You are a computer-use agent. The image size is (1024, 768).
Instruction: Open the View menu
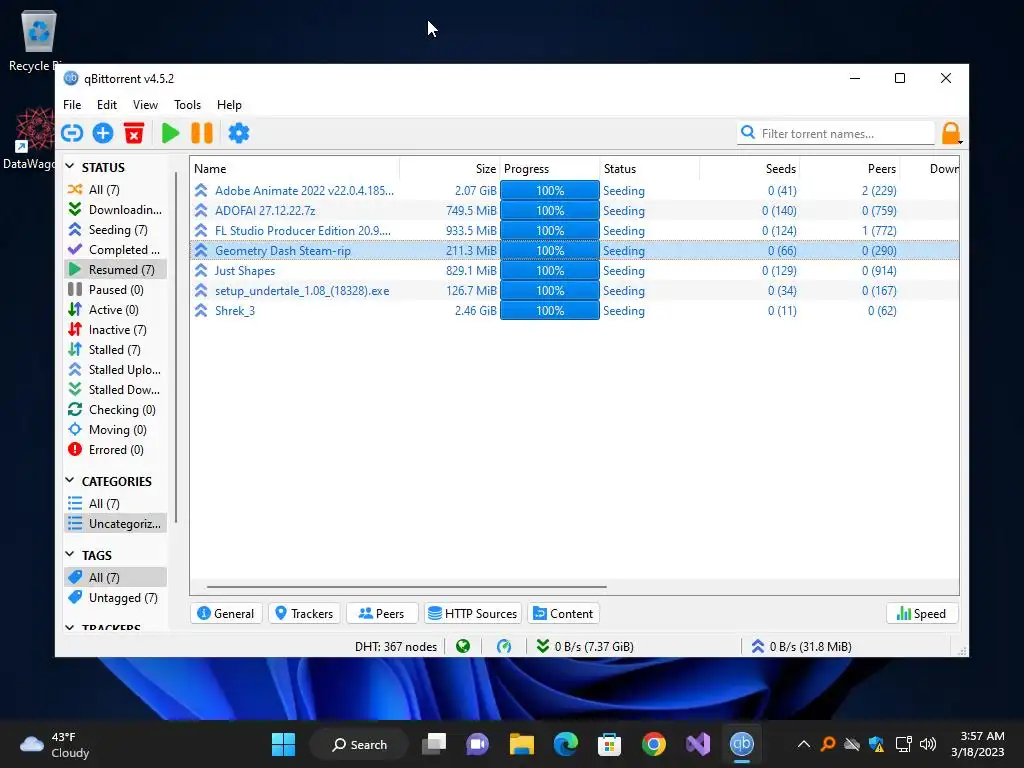[145, 104]
